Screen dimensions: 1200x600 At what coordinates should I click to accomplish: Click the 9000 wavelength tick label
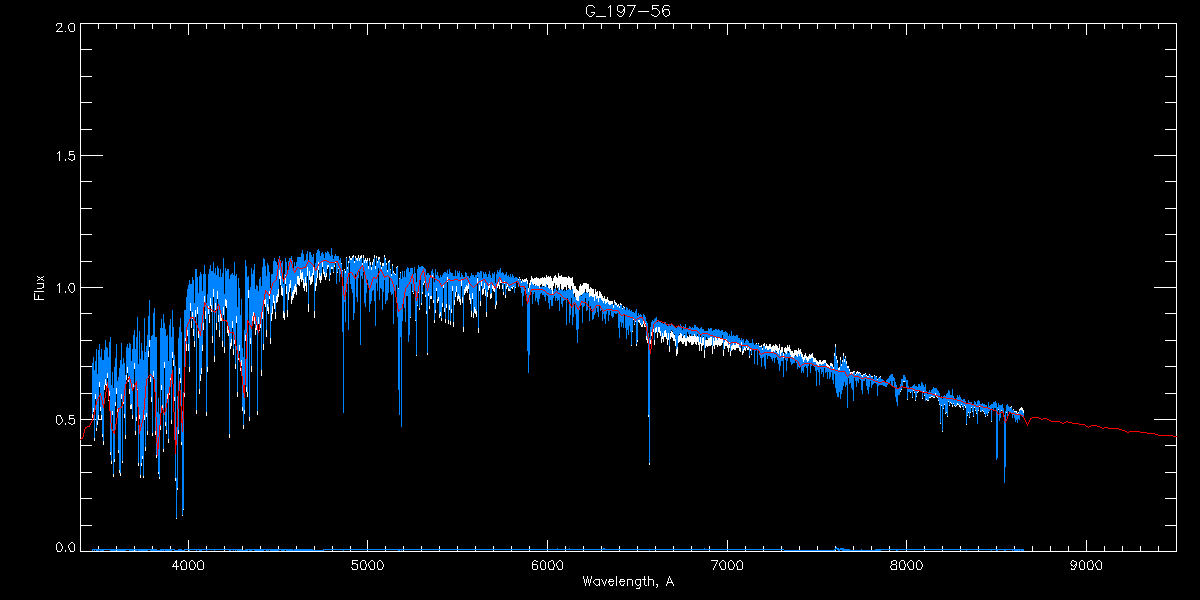[1086, 564]
